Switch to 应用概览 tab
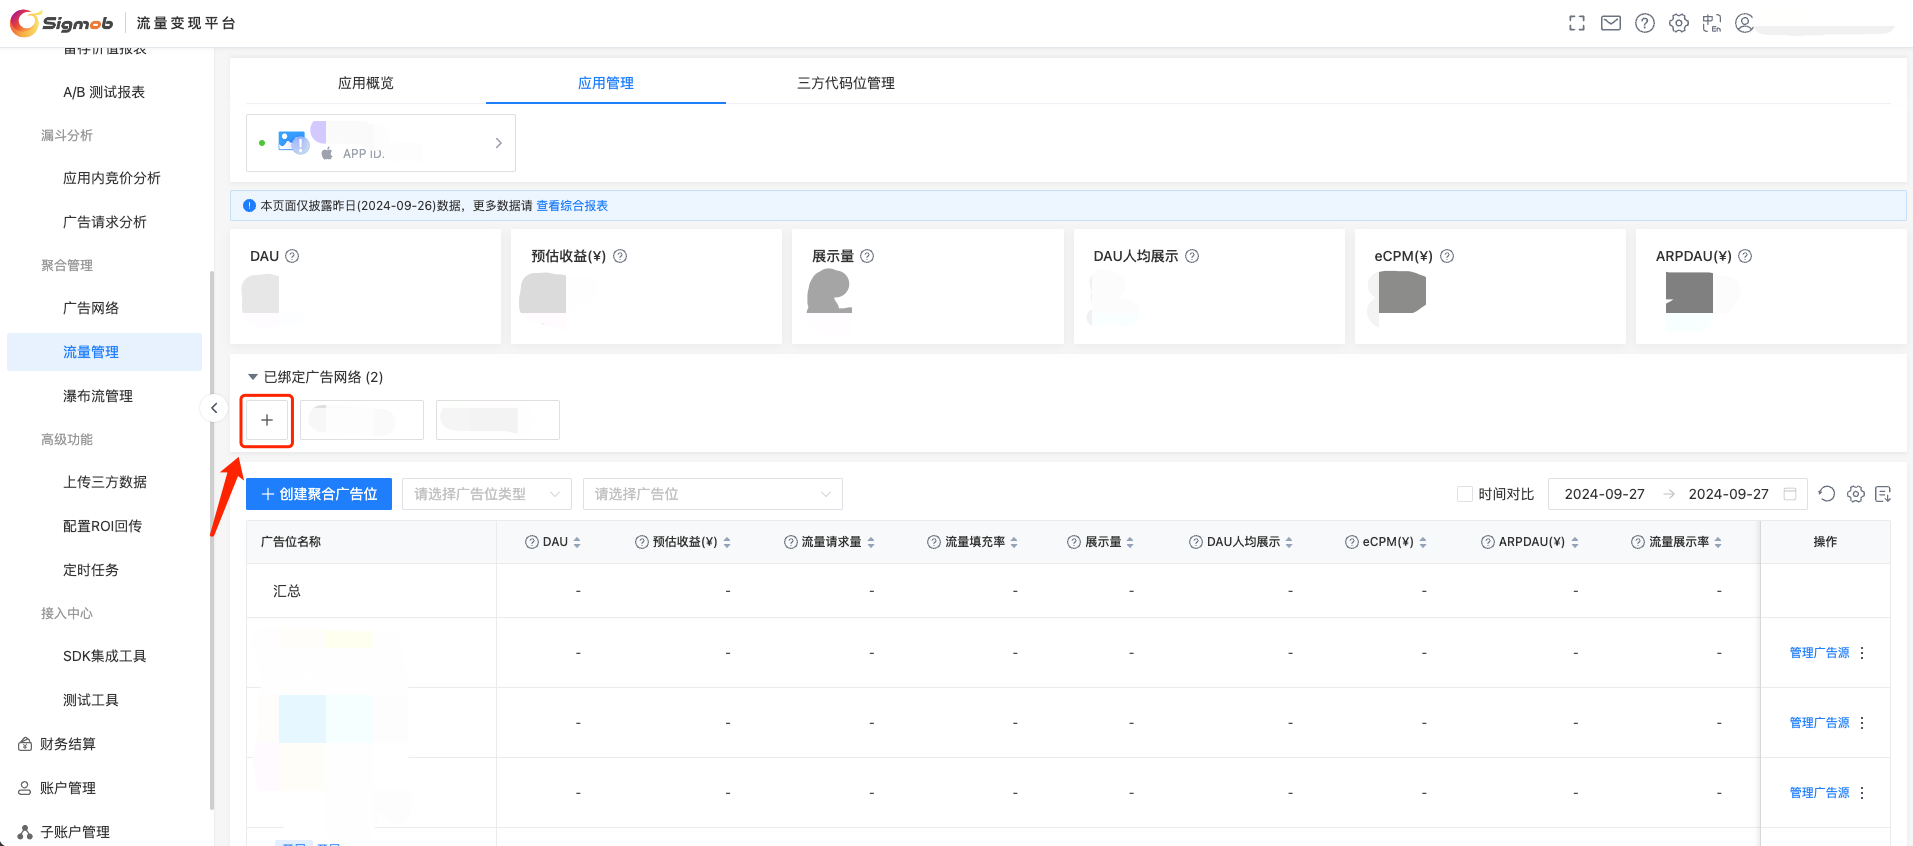 366,83
